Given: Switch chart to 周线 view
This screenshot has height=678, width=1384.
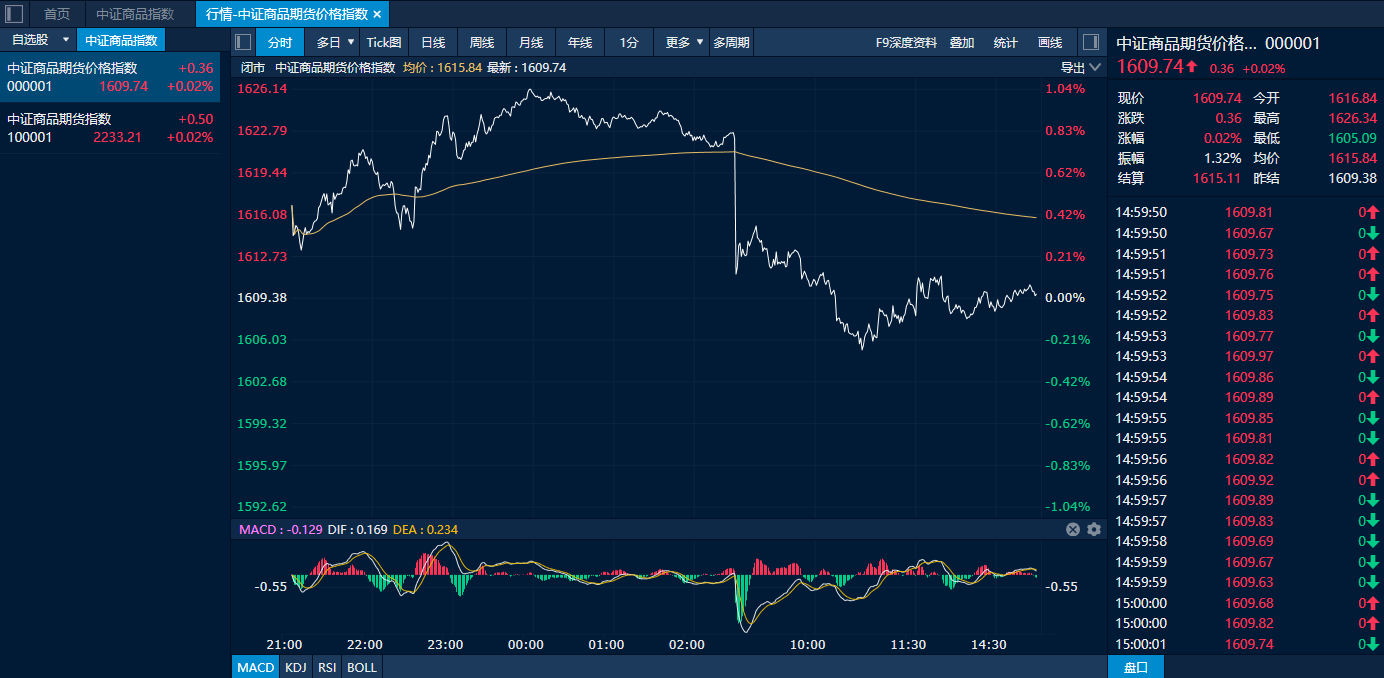Looking at the screenshot, I should (x=482, y=42).
